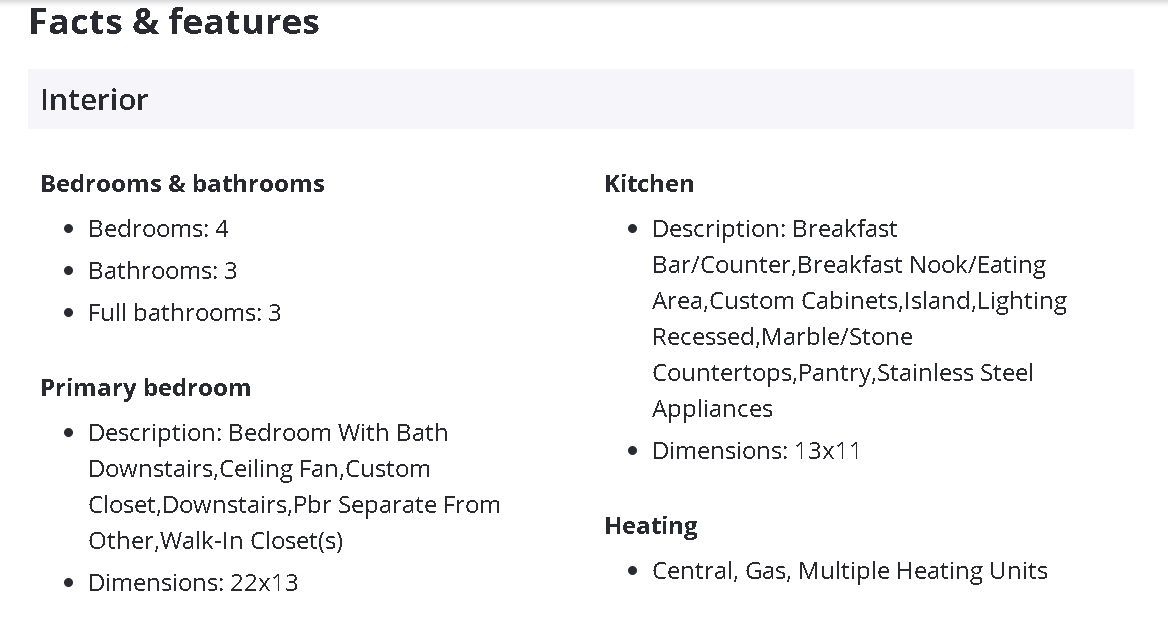Image resolution: width=1168 pixels, height=622 pixels.
Task: Click the Kitchen subheading
Action: point(649,184)
